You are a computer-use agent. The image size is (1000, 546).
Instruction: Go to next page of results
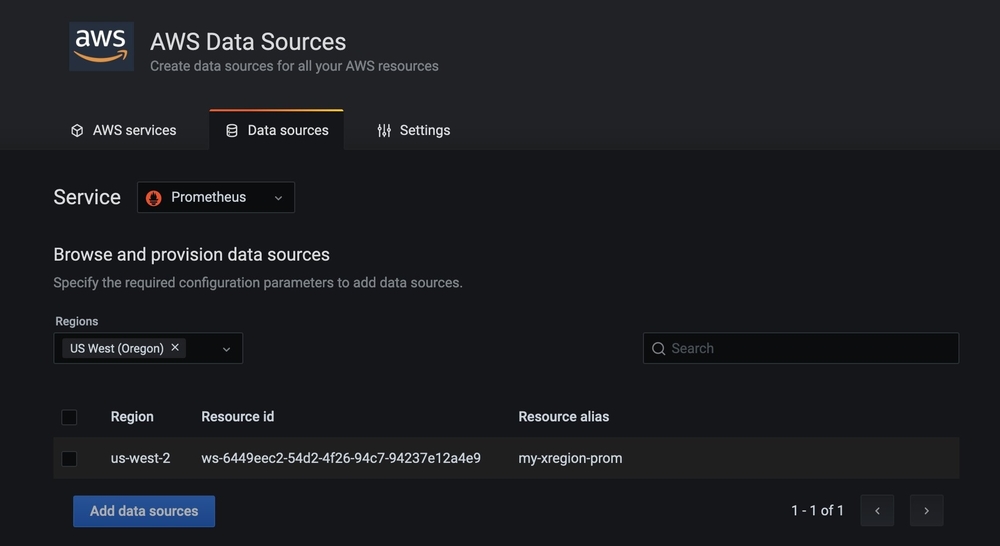tap(927, 510)
